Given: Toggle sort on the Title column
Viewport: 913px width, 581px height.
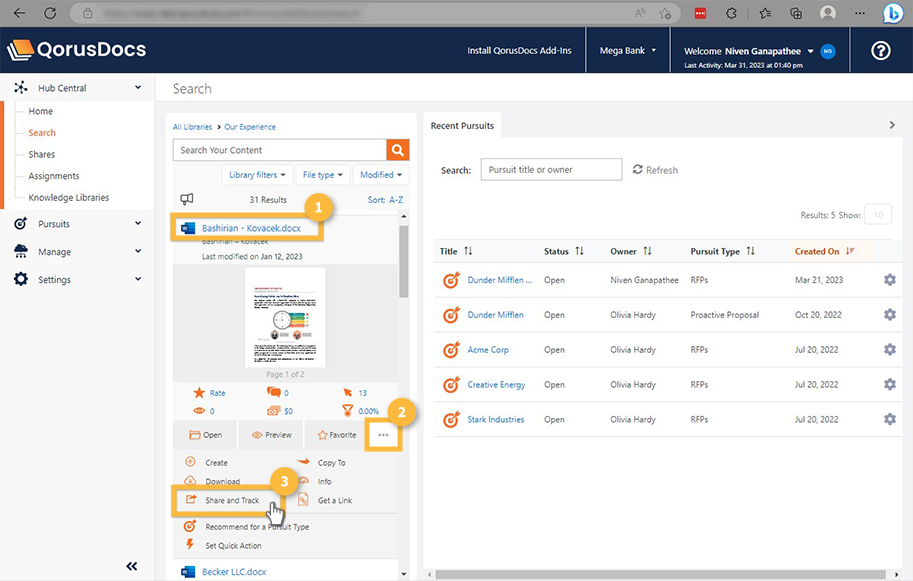Looking at the screenshot, I should [468, 252].
